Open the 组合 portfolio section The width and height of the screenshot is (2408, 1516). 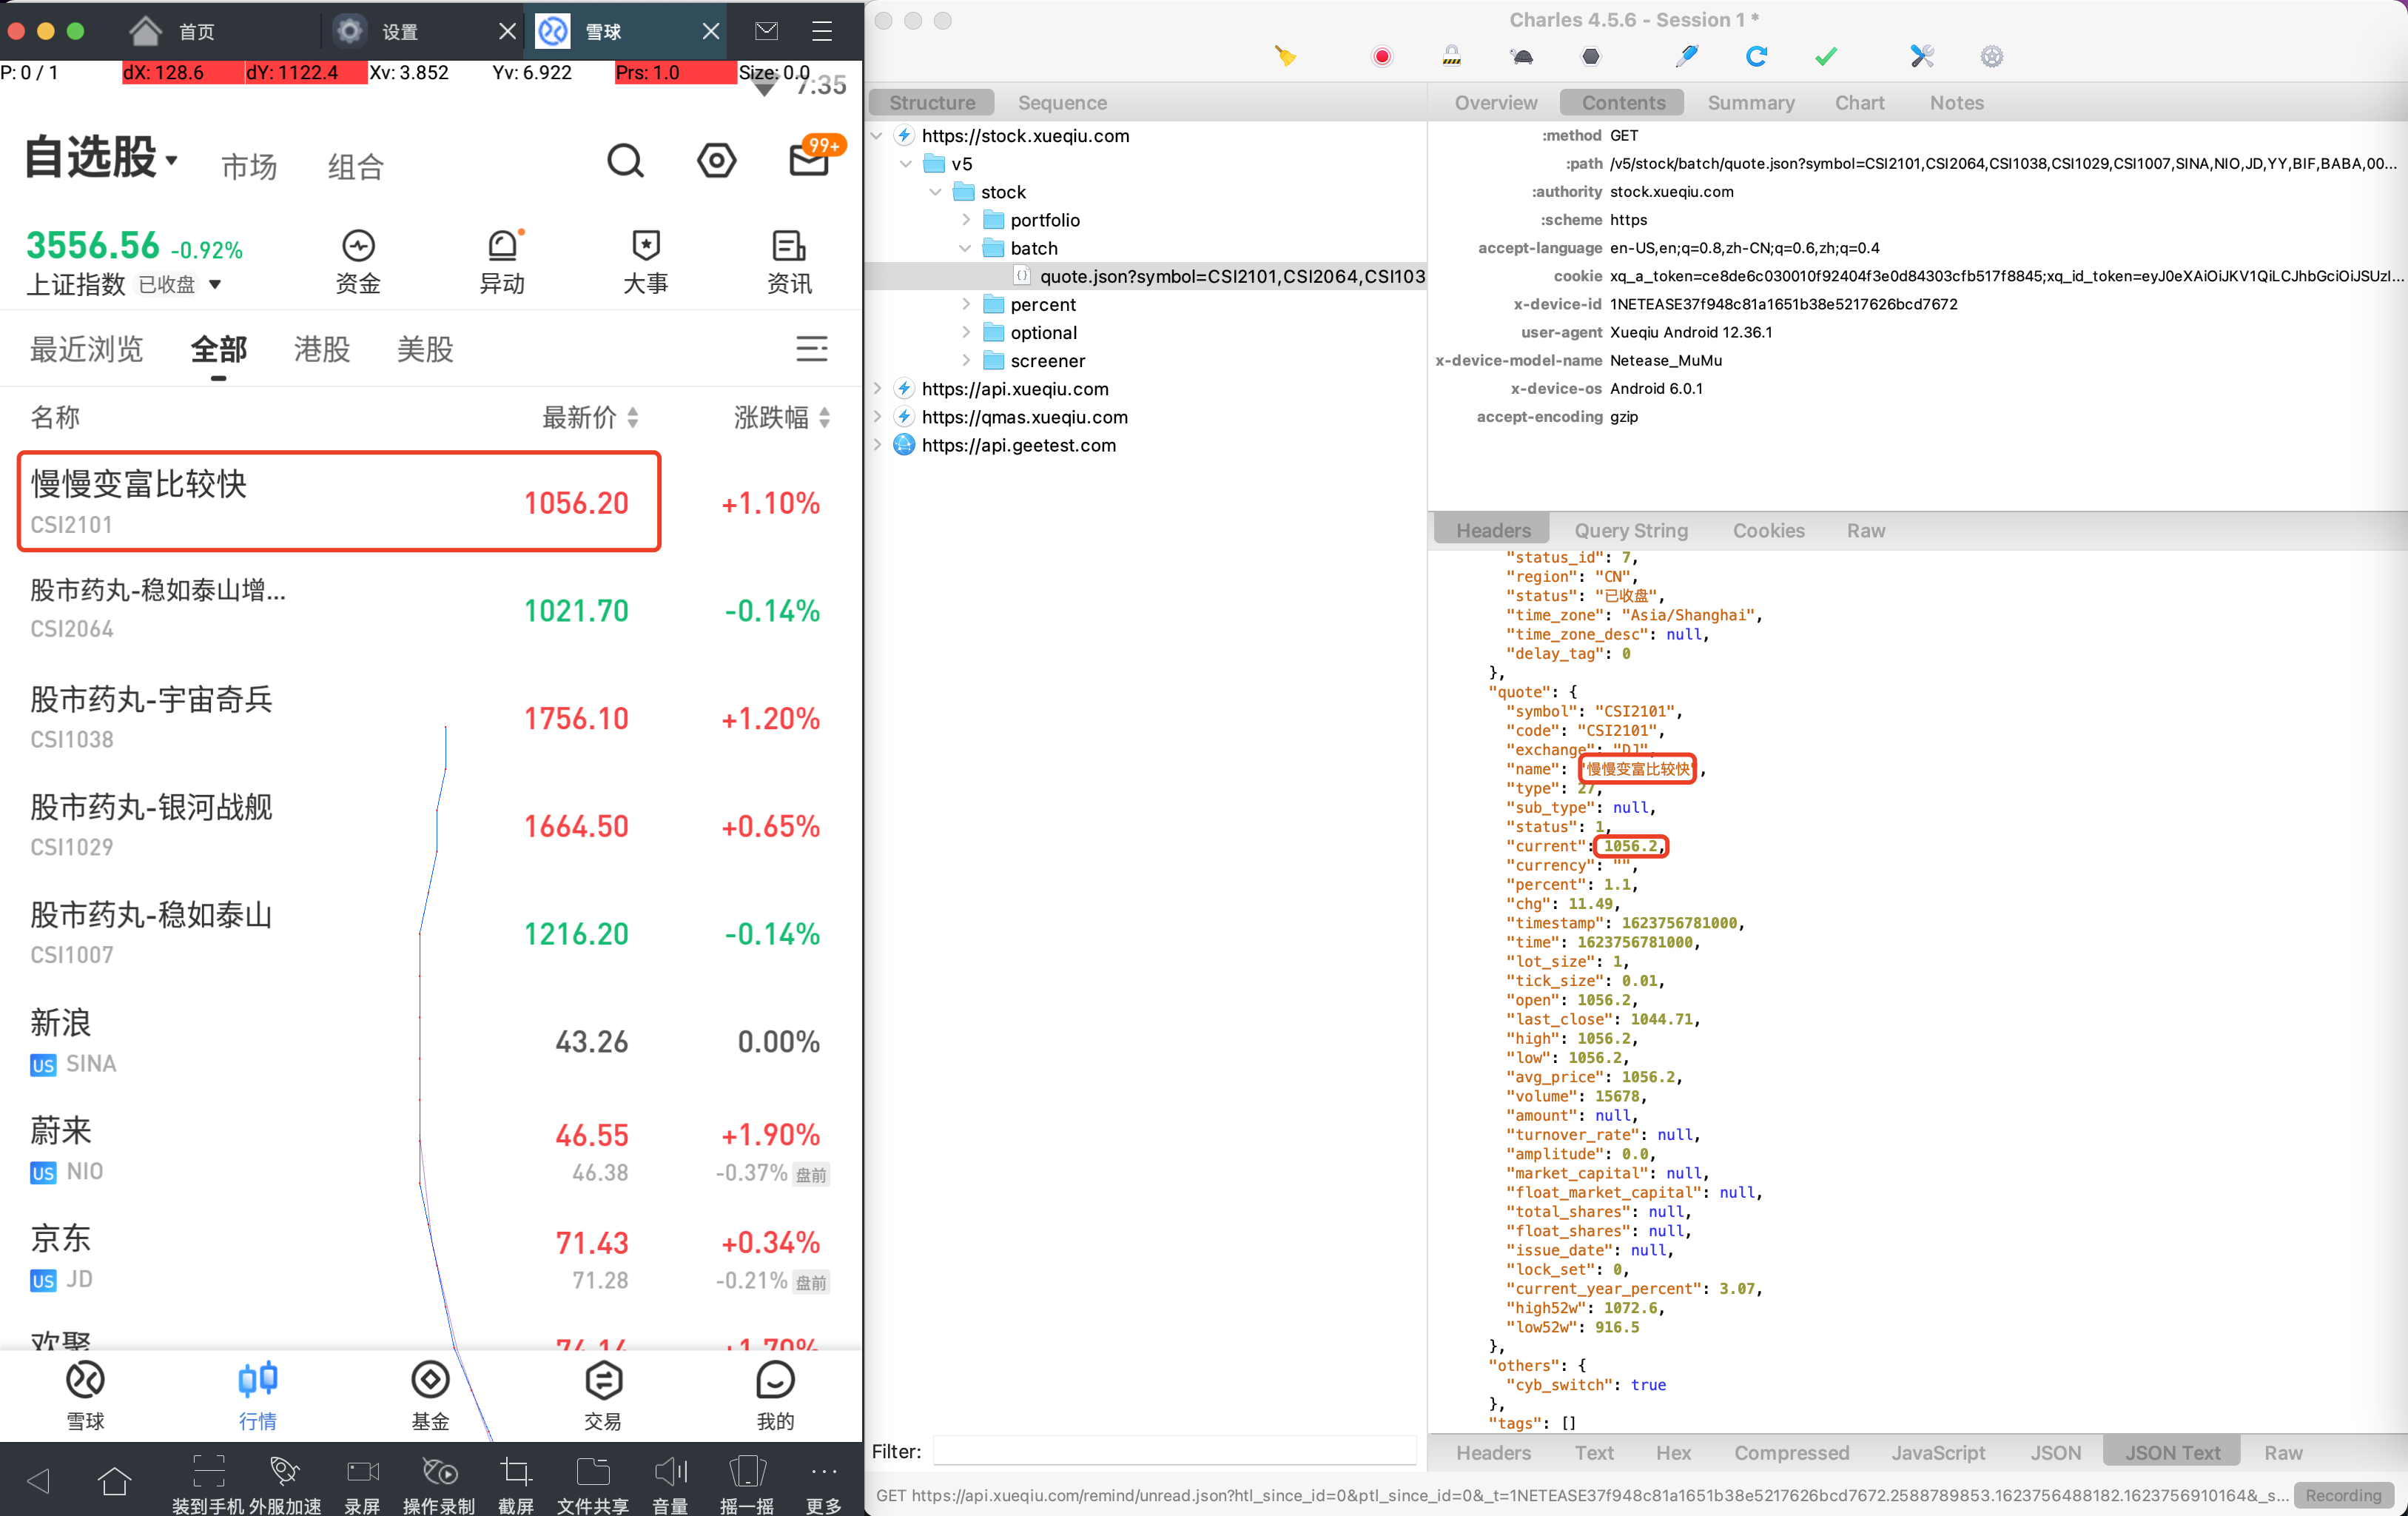(x=355, y=166)
